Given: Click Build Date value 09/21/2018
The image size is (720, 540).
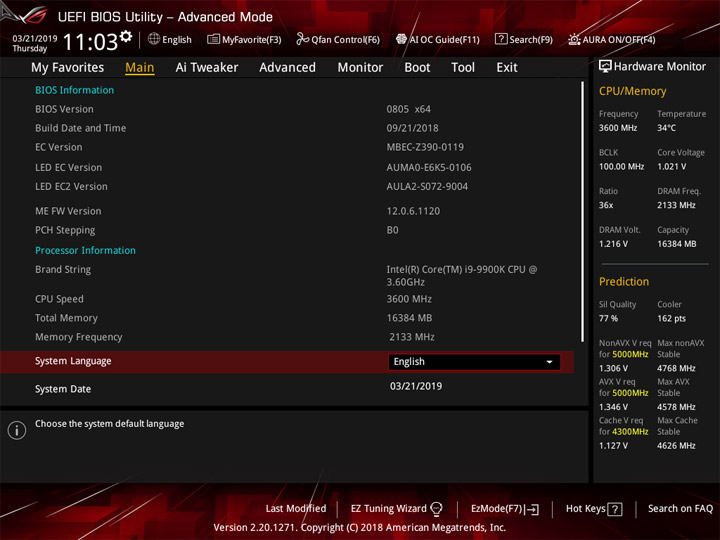Looking at the screenshot, I should click(x=412, y=128).
